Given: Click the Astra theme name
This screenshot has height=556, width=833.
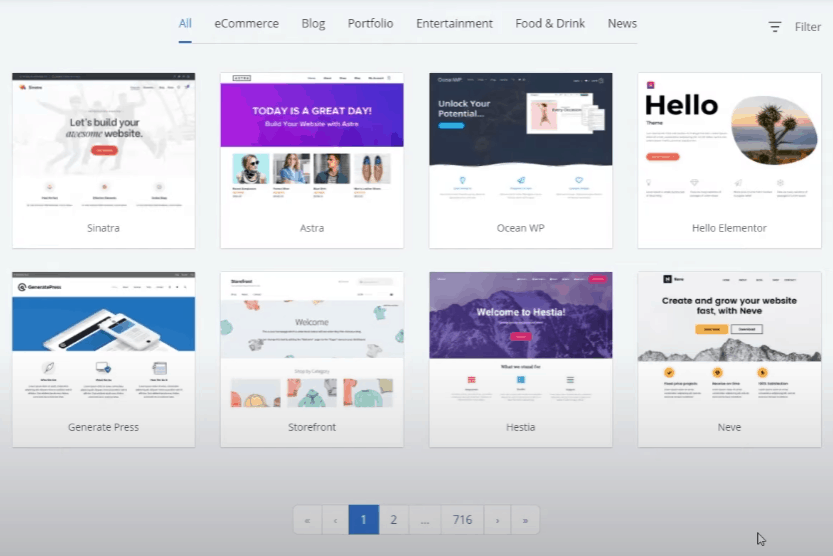Looking at the screenshot, I should (x=312, y=228).
